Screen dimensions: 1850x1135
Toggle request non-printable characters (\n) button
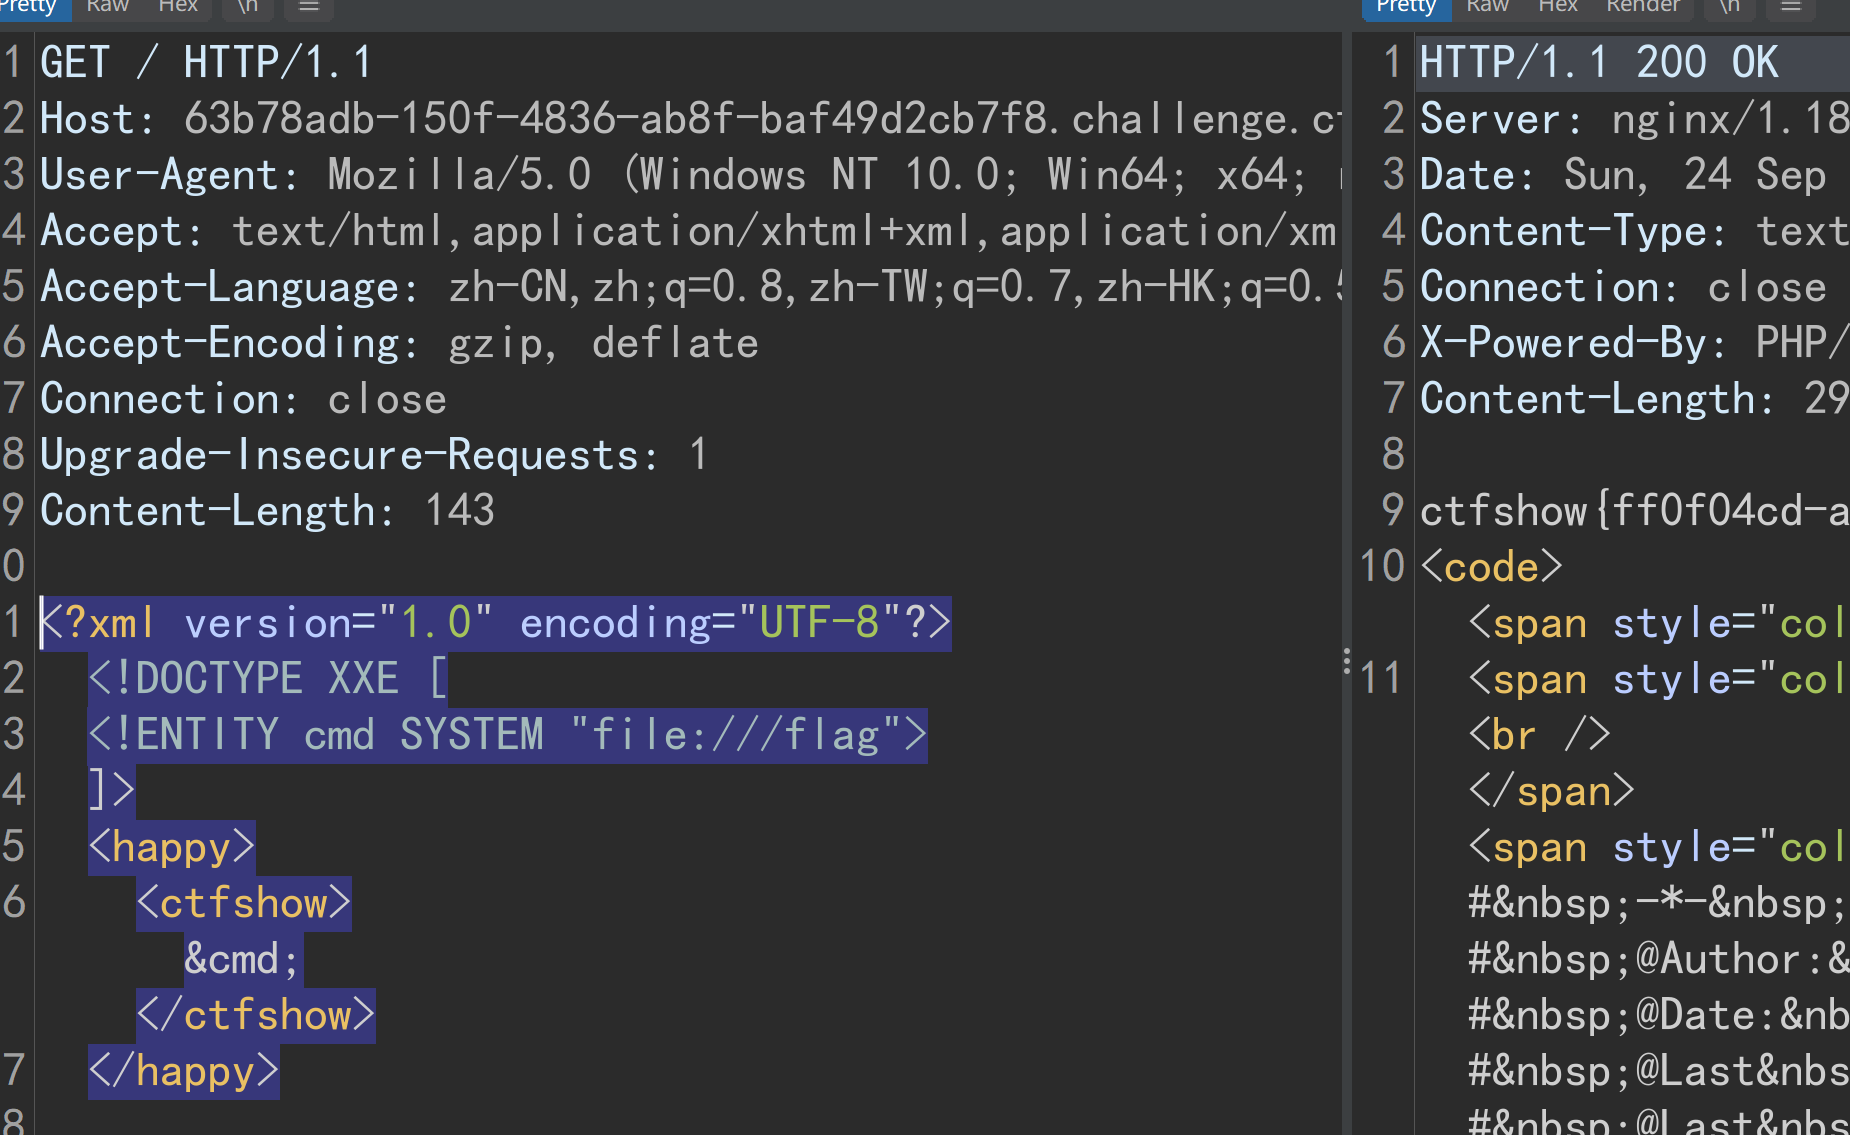click(247, 6)
